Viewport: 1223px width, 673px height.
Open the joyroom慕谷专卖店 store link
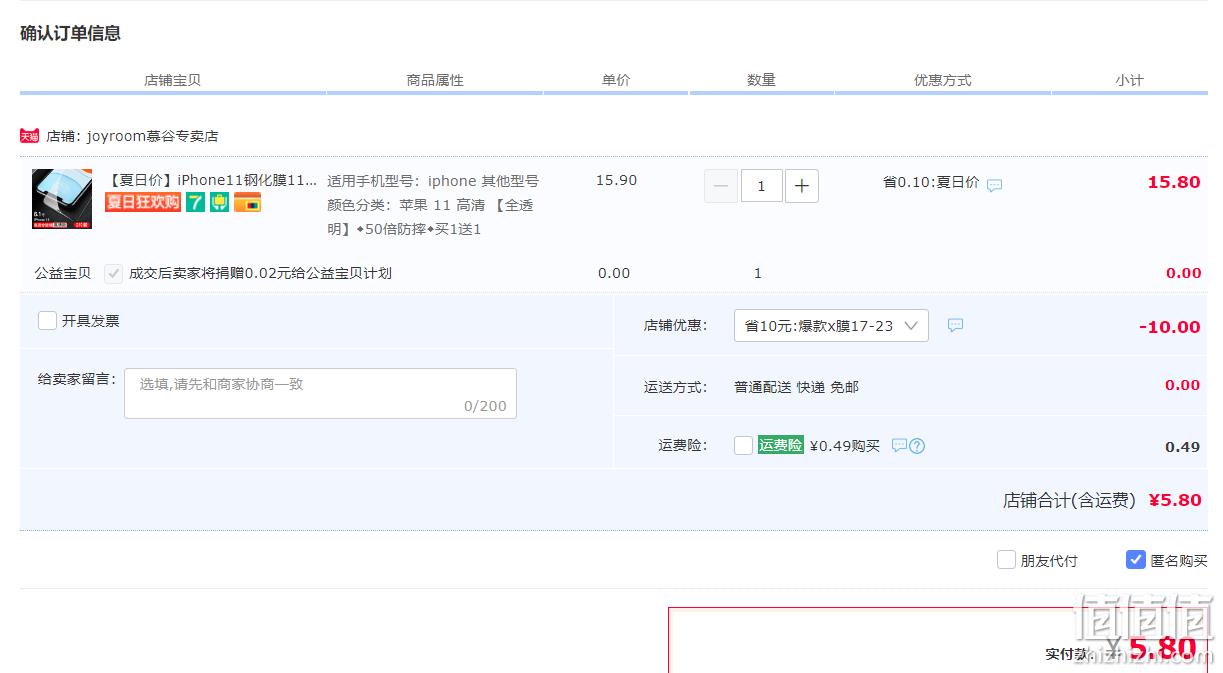[x=152, y=136]
